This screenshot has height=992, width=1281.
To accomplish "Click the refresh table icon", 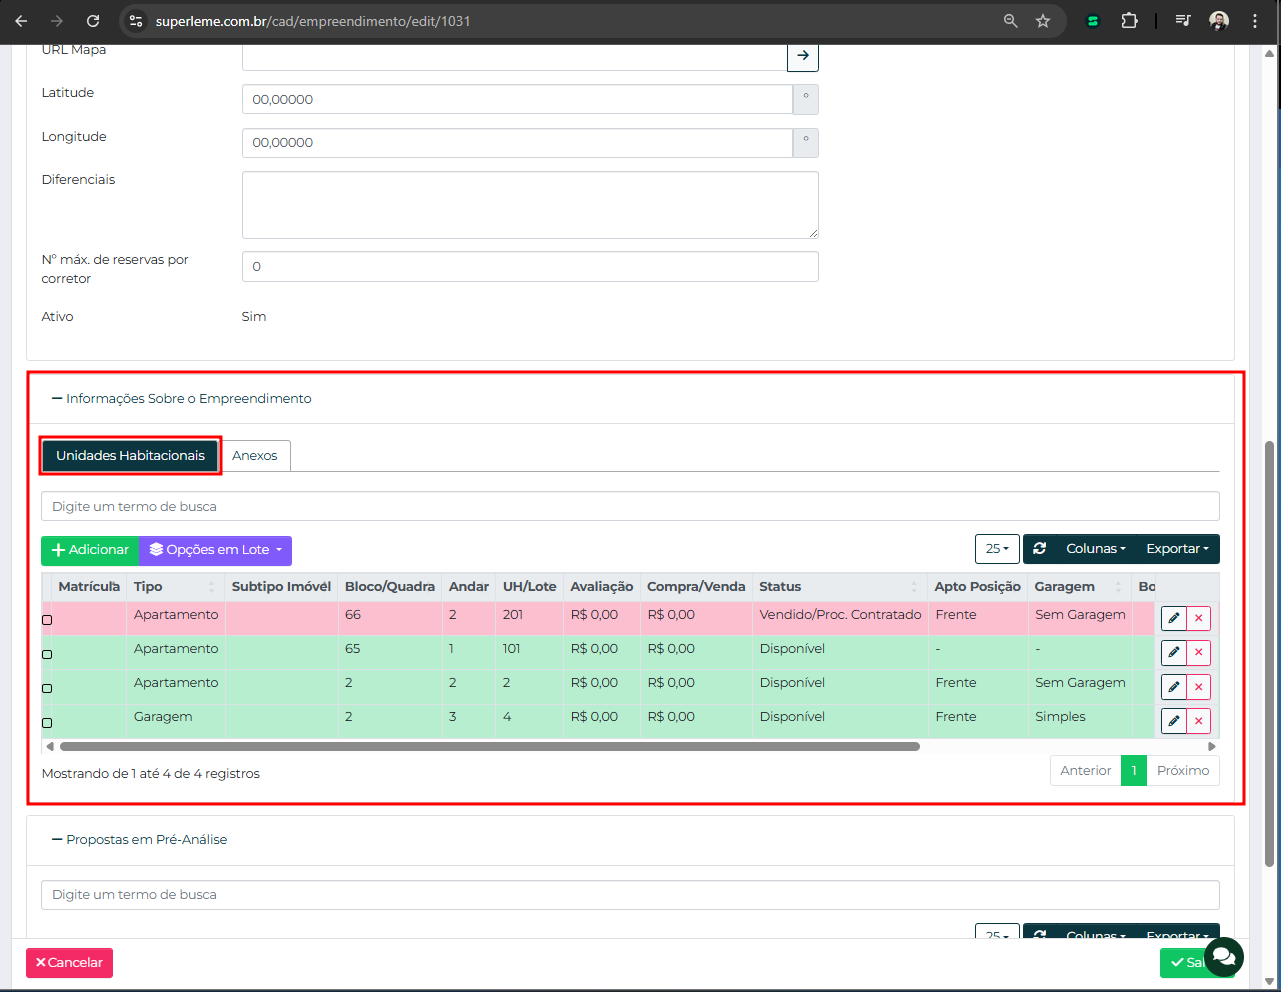I will pos(1040,549).
